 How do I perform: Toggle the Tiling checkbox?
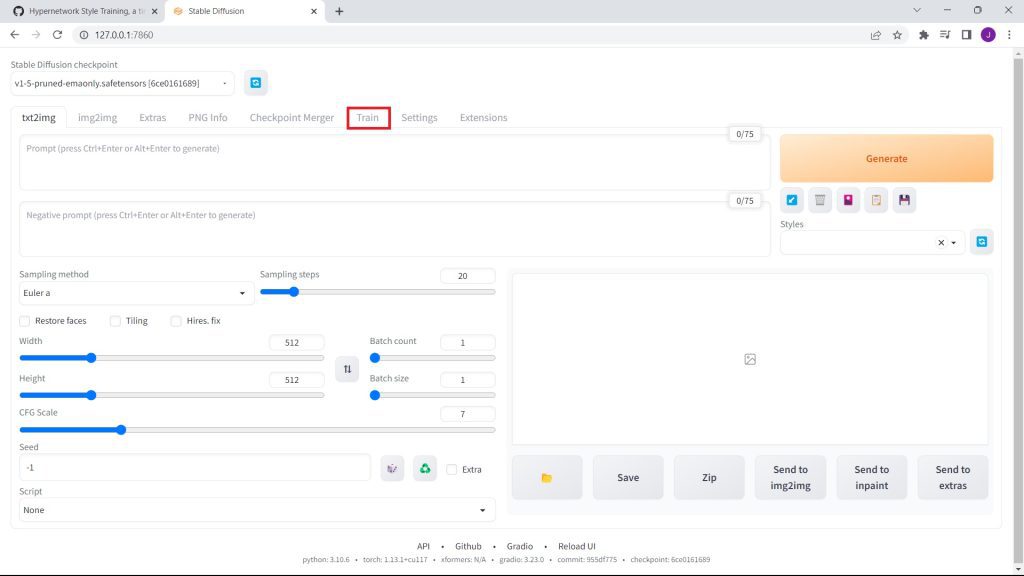(115, 321)
